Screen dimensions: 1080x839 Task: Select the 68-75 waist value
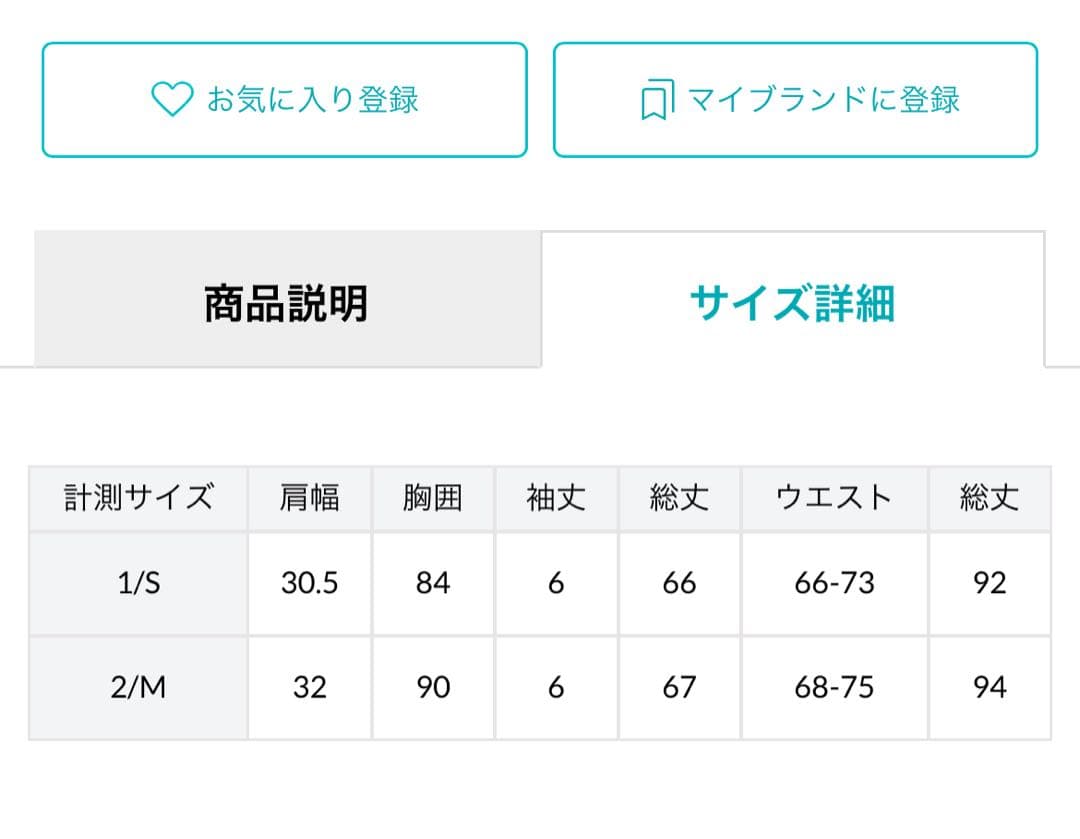834,688
